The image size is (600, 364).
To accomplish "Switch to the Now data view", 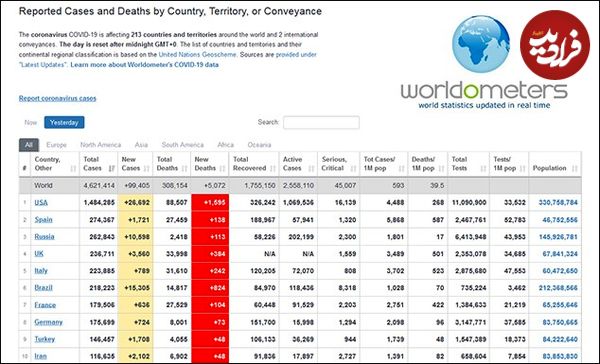I will [31, 122].
